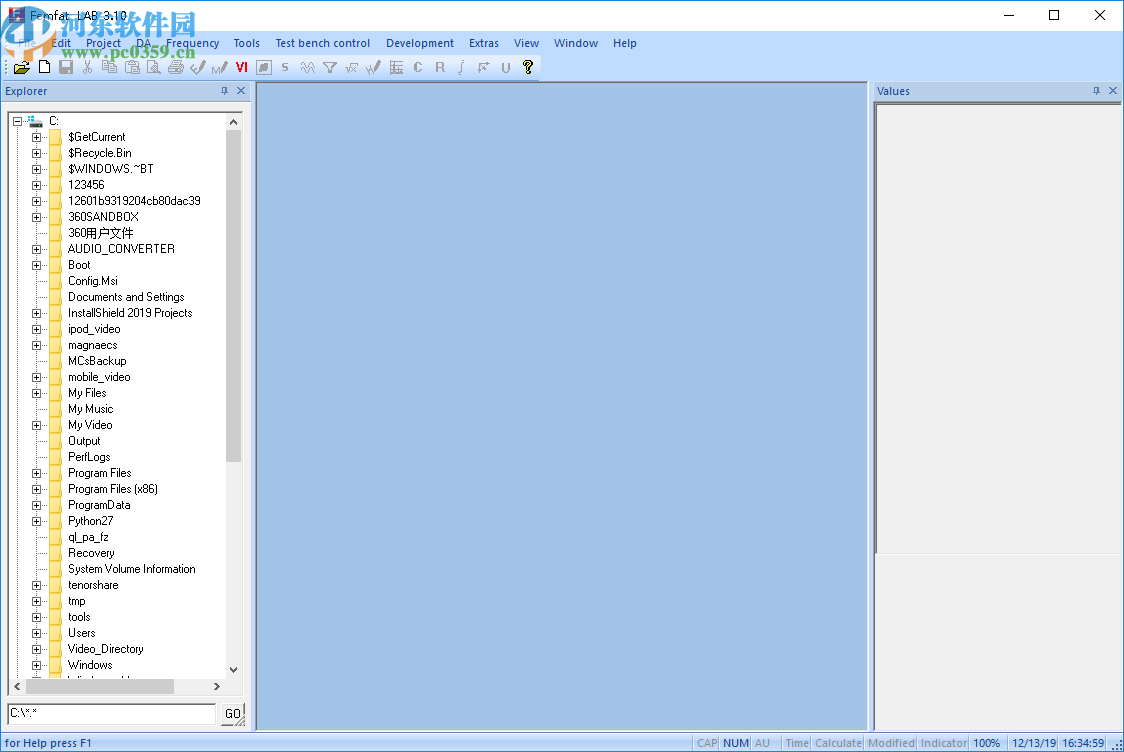The image size is (1124, 752).
Task: Click the horizontal scroll right arrow
Action: [x=216, y=686]
